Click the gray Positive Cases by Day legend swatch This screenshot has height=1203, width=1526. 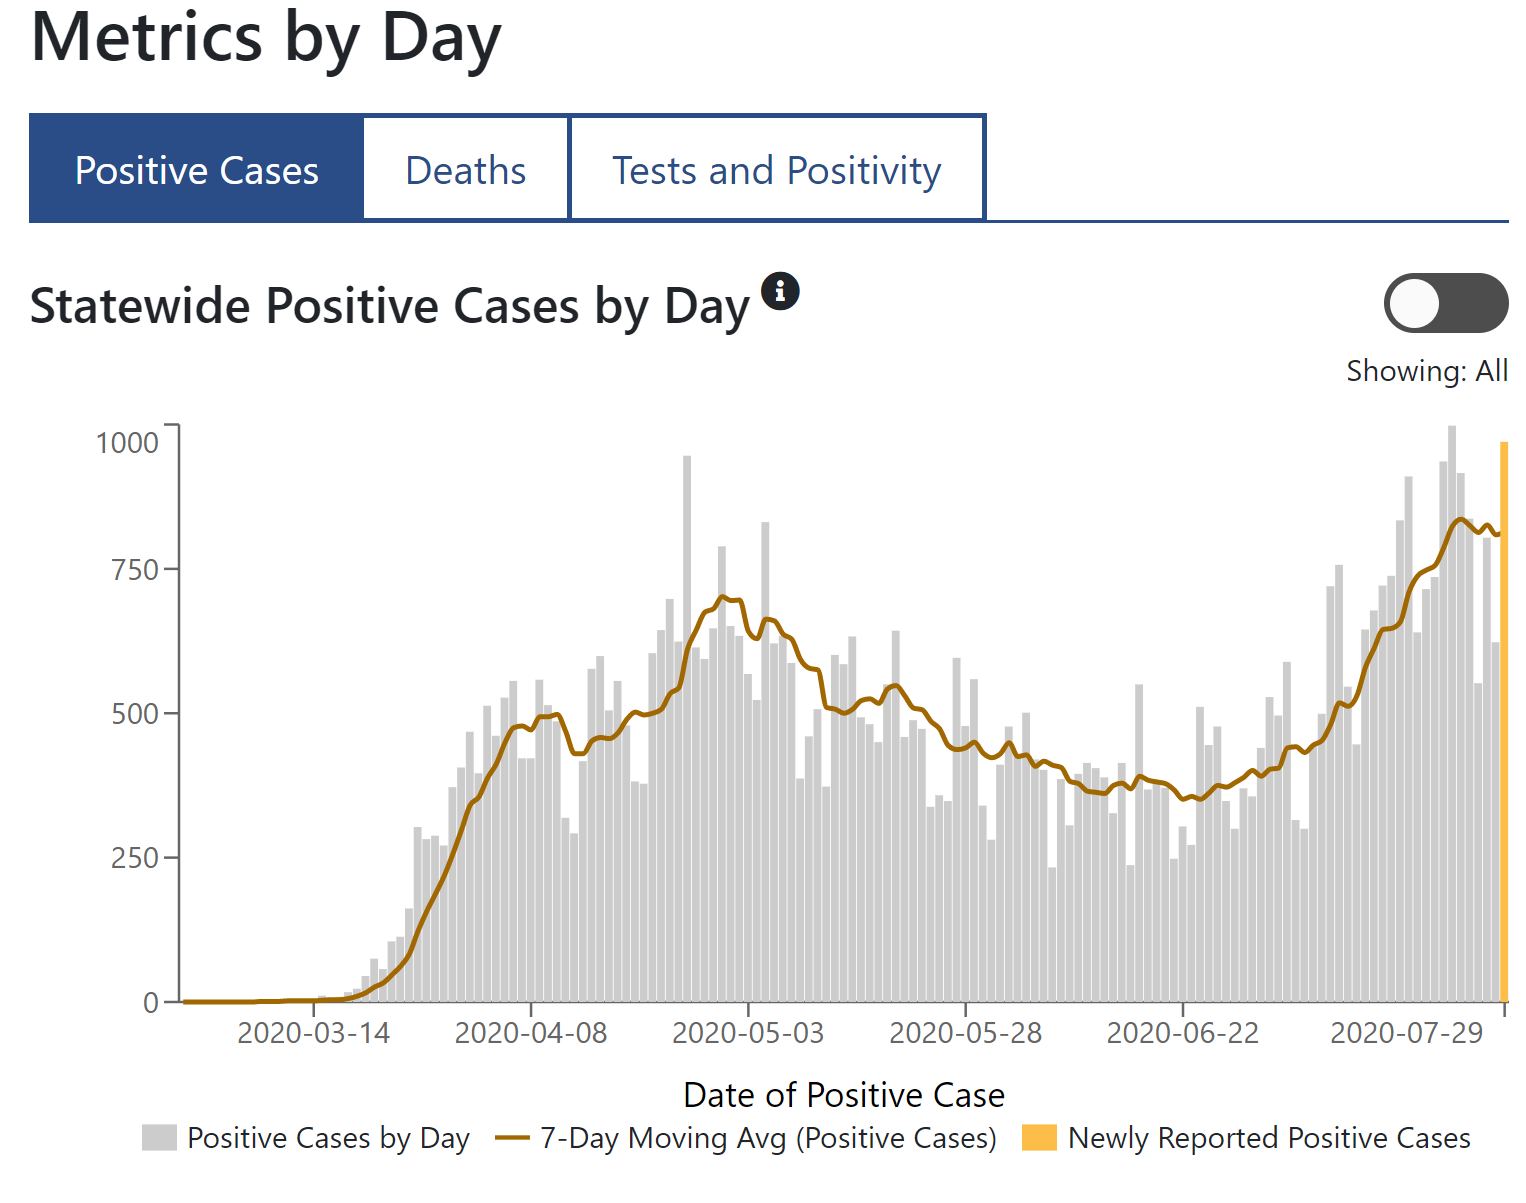[x=159, y=1138]
